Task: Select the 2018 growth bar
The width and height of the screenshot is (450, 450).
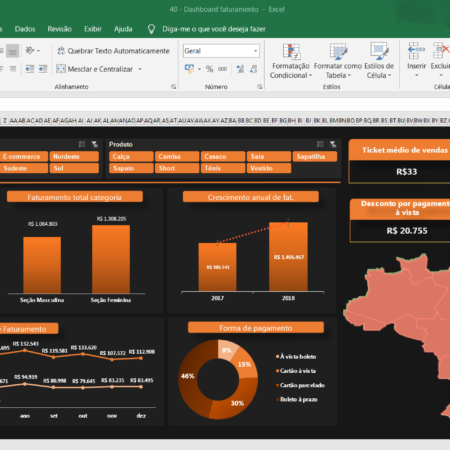Action: point(288,257)
